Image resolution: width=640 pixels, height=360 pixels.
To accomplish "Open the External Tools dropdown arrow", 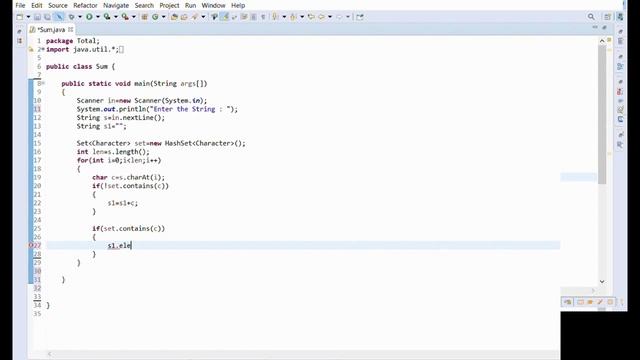I will 133,17.
